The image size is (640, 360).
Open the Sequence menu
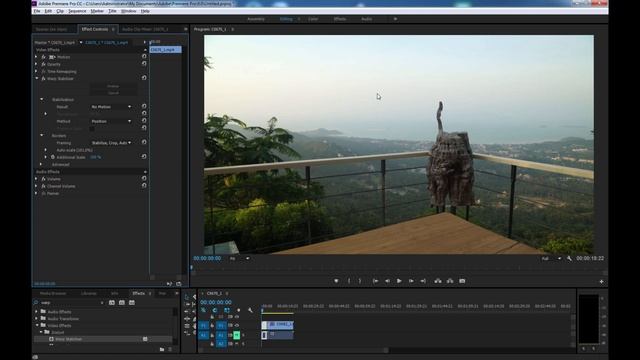click(77, 11)
